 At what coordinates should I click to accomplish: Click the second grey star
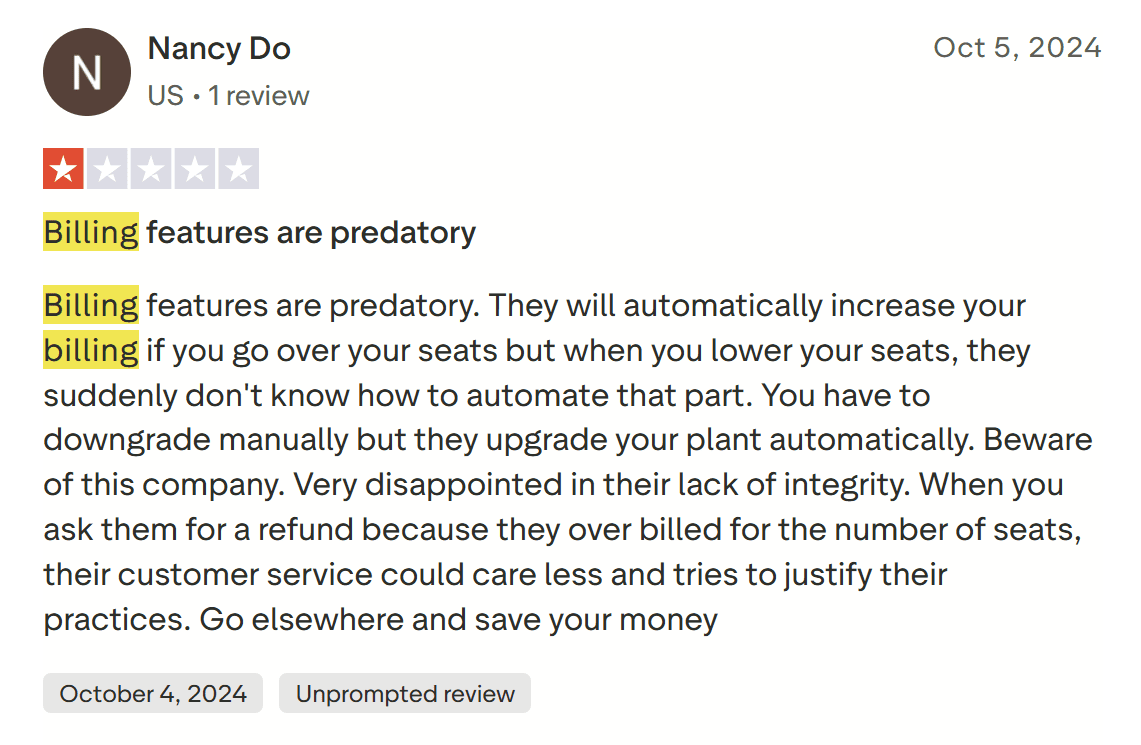107,169
